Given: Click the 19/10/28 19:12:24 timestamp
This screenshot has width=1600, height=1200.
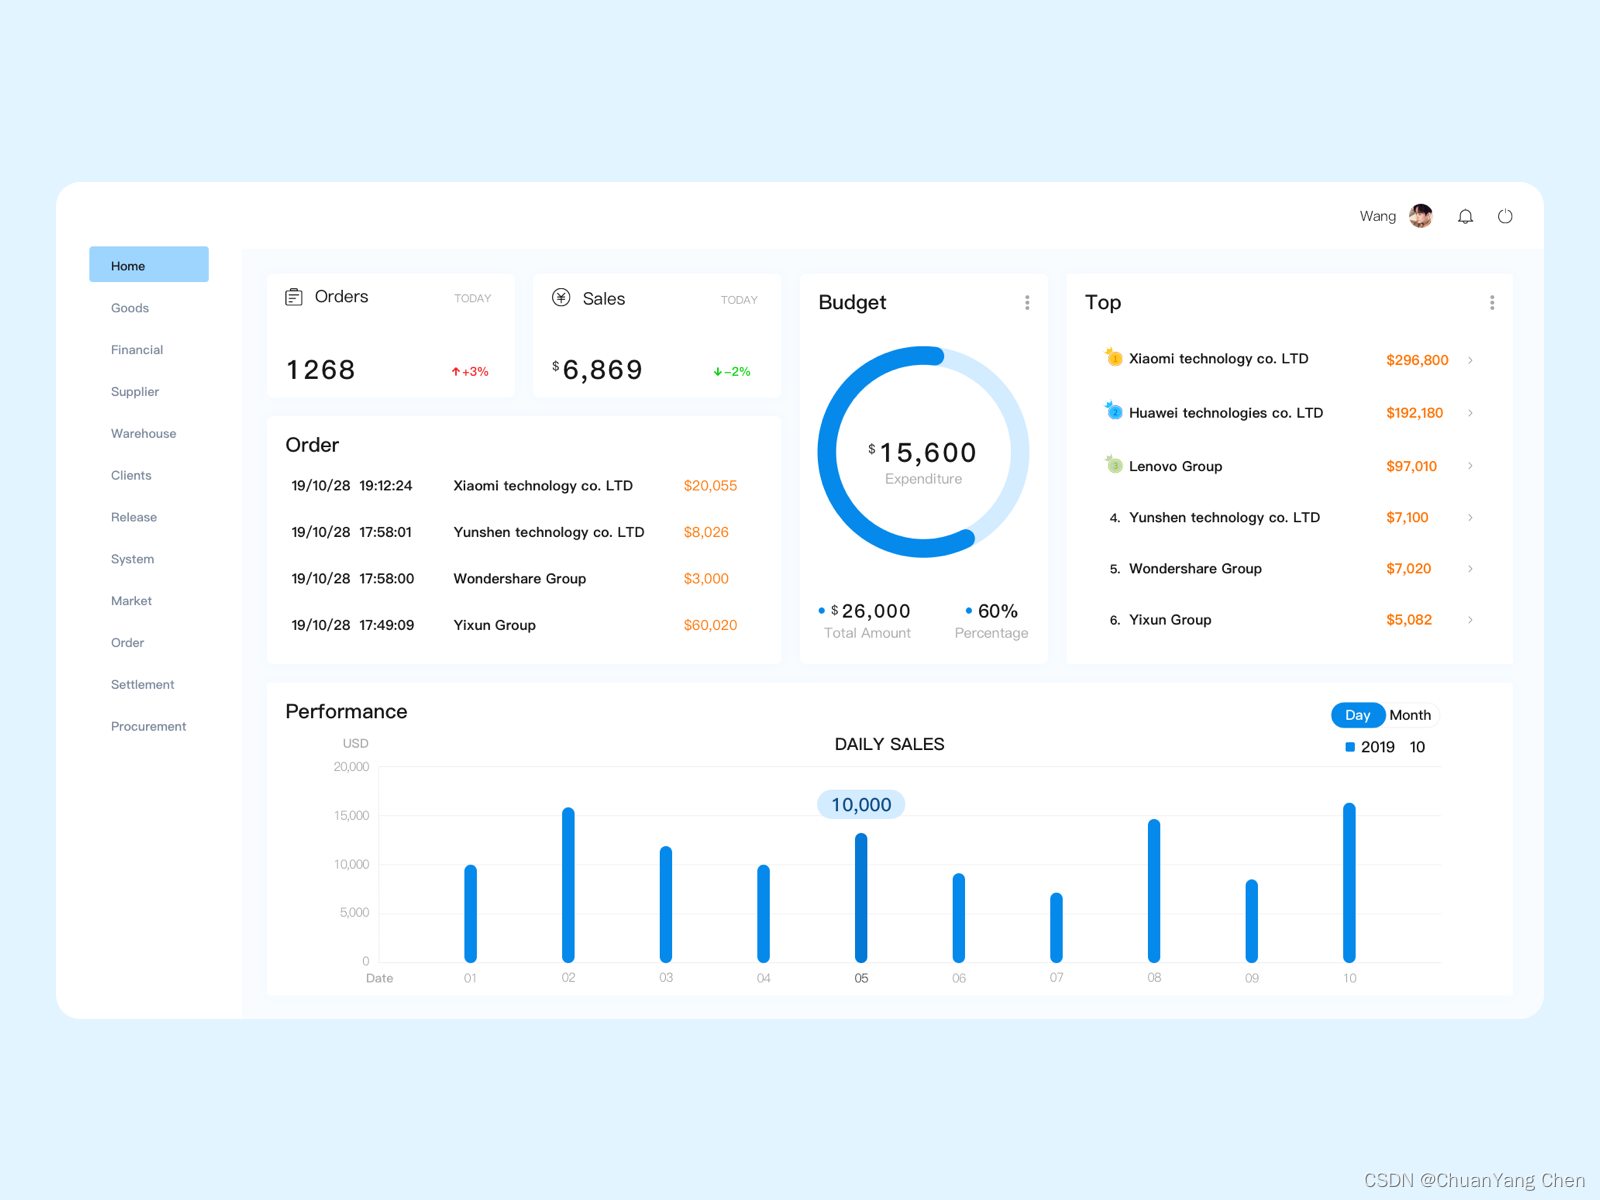Looking at the screenshot, I should coord(352,486).
